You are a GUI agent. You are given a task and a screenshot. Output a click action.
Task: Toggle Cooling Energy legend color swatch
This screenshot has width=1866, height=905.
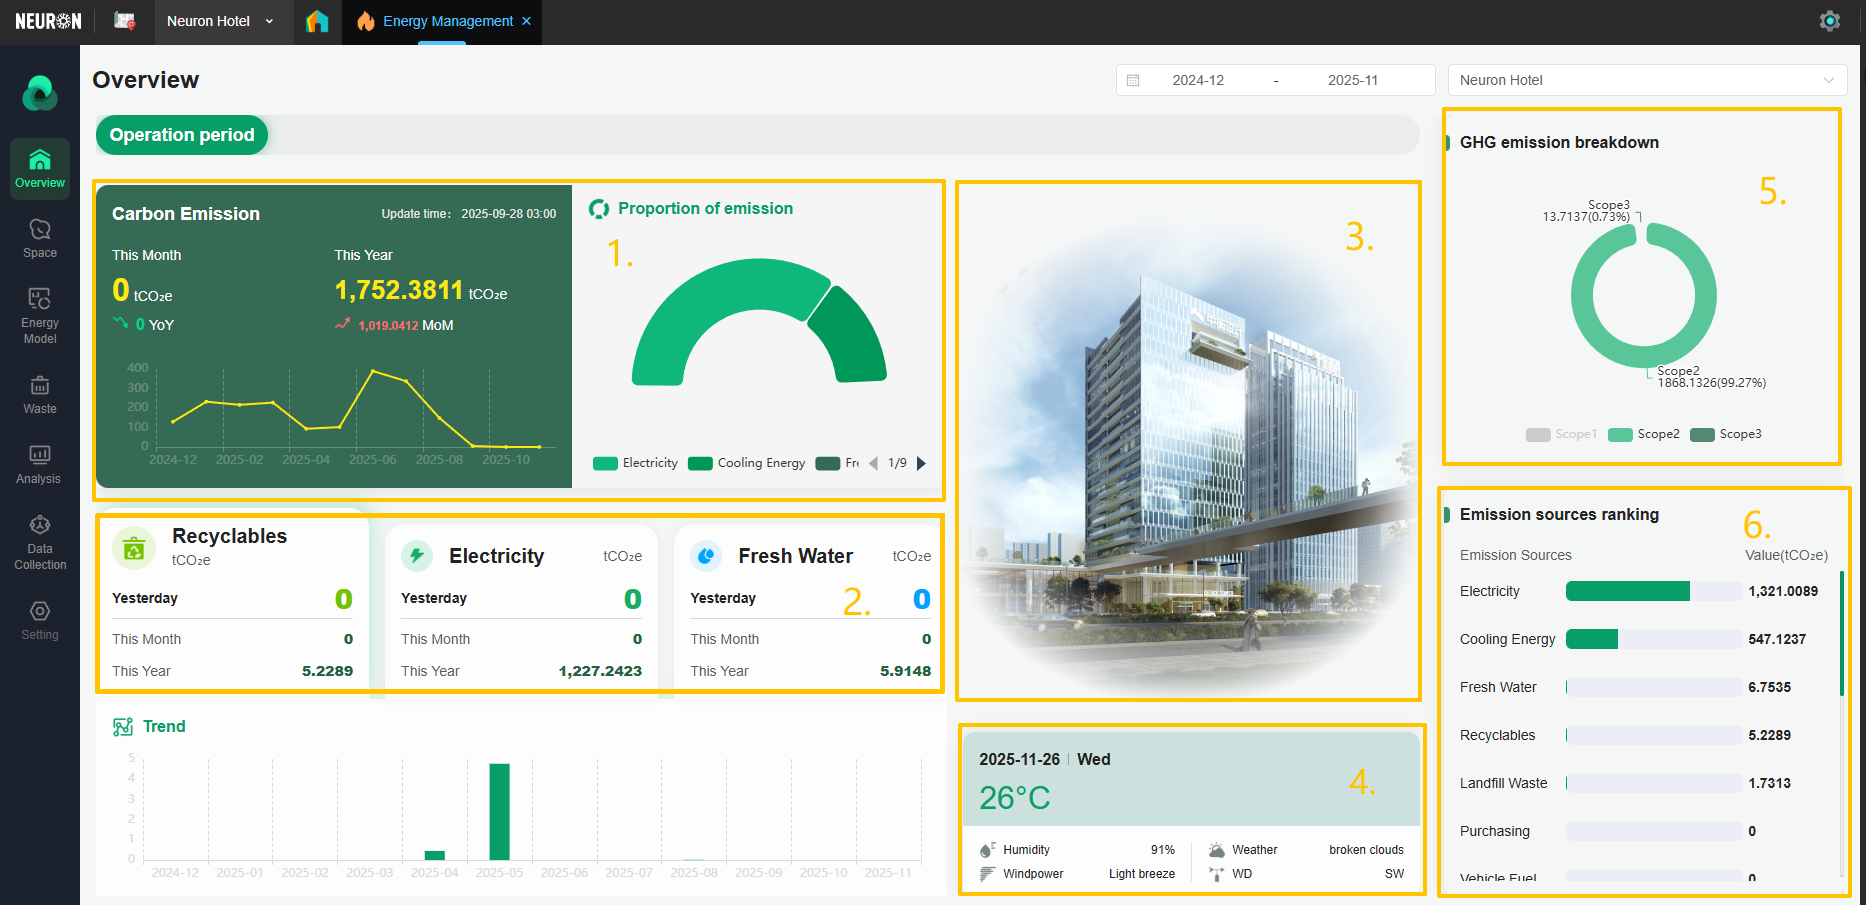pos(700,463)
